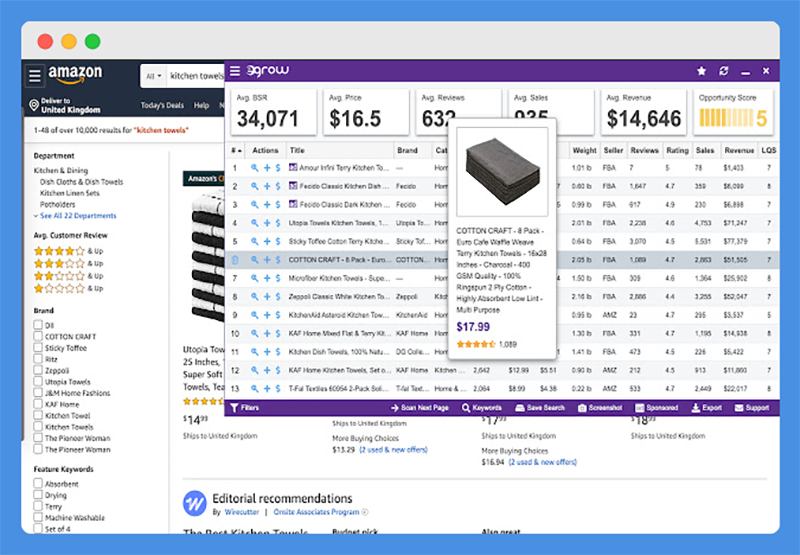
Task: Sort table by Reviews column header
Action: [x=644, y=150]
